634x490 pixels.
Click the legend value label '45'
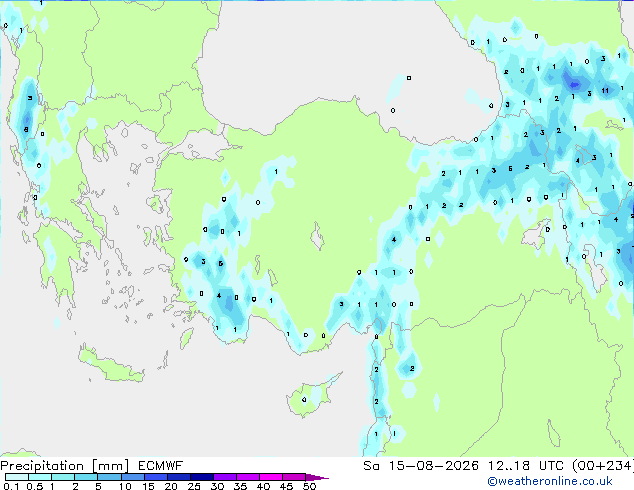(x=286, y=486)
